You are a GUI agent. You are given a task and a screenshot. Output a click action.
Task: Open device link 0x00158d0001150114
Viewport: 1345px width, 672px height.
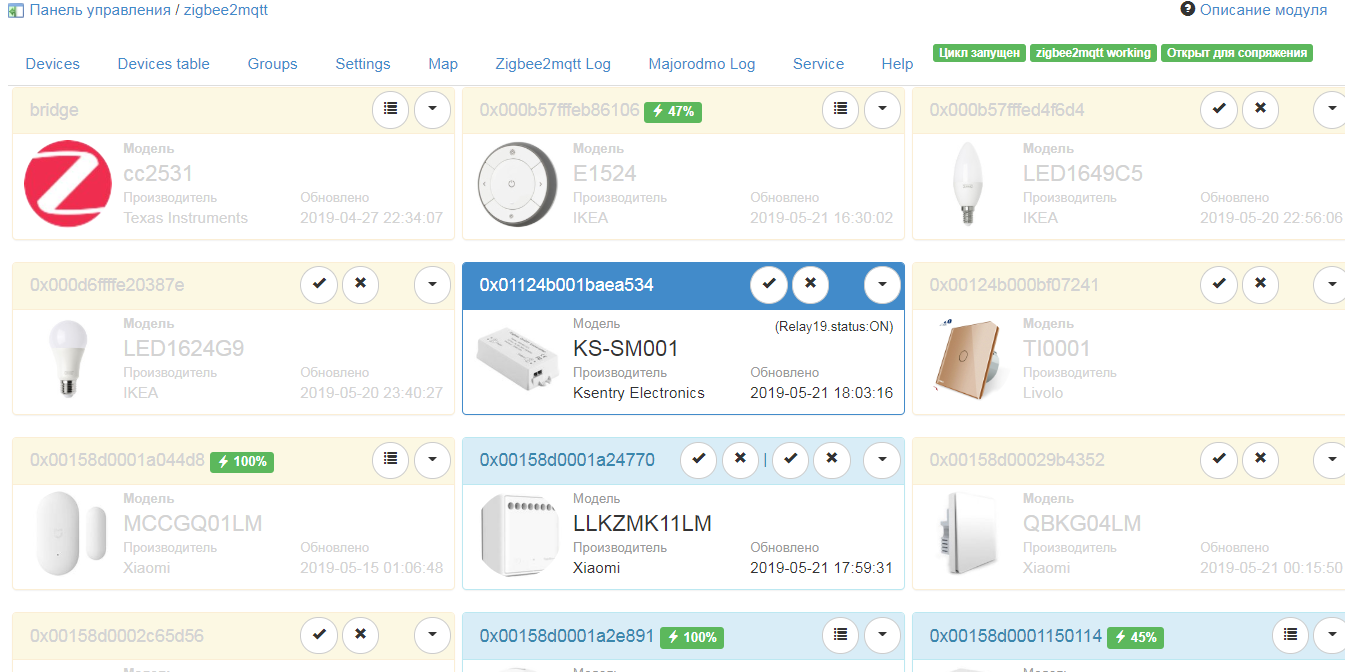coord(1016,635)
